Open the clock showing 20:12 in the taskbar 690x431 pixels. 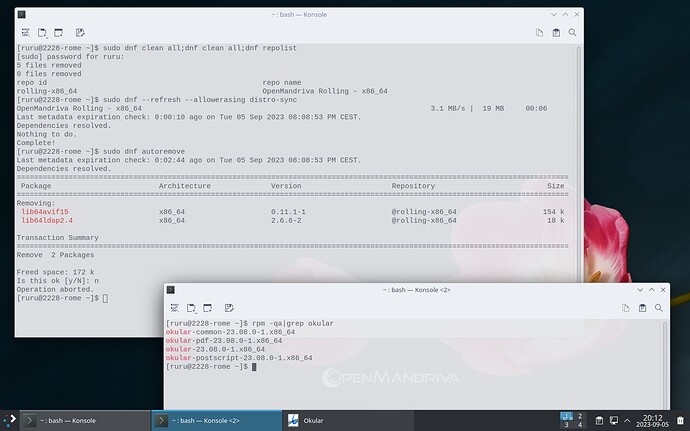tap(653, 420)
